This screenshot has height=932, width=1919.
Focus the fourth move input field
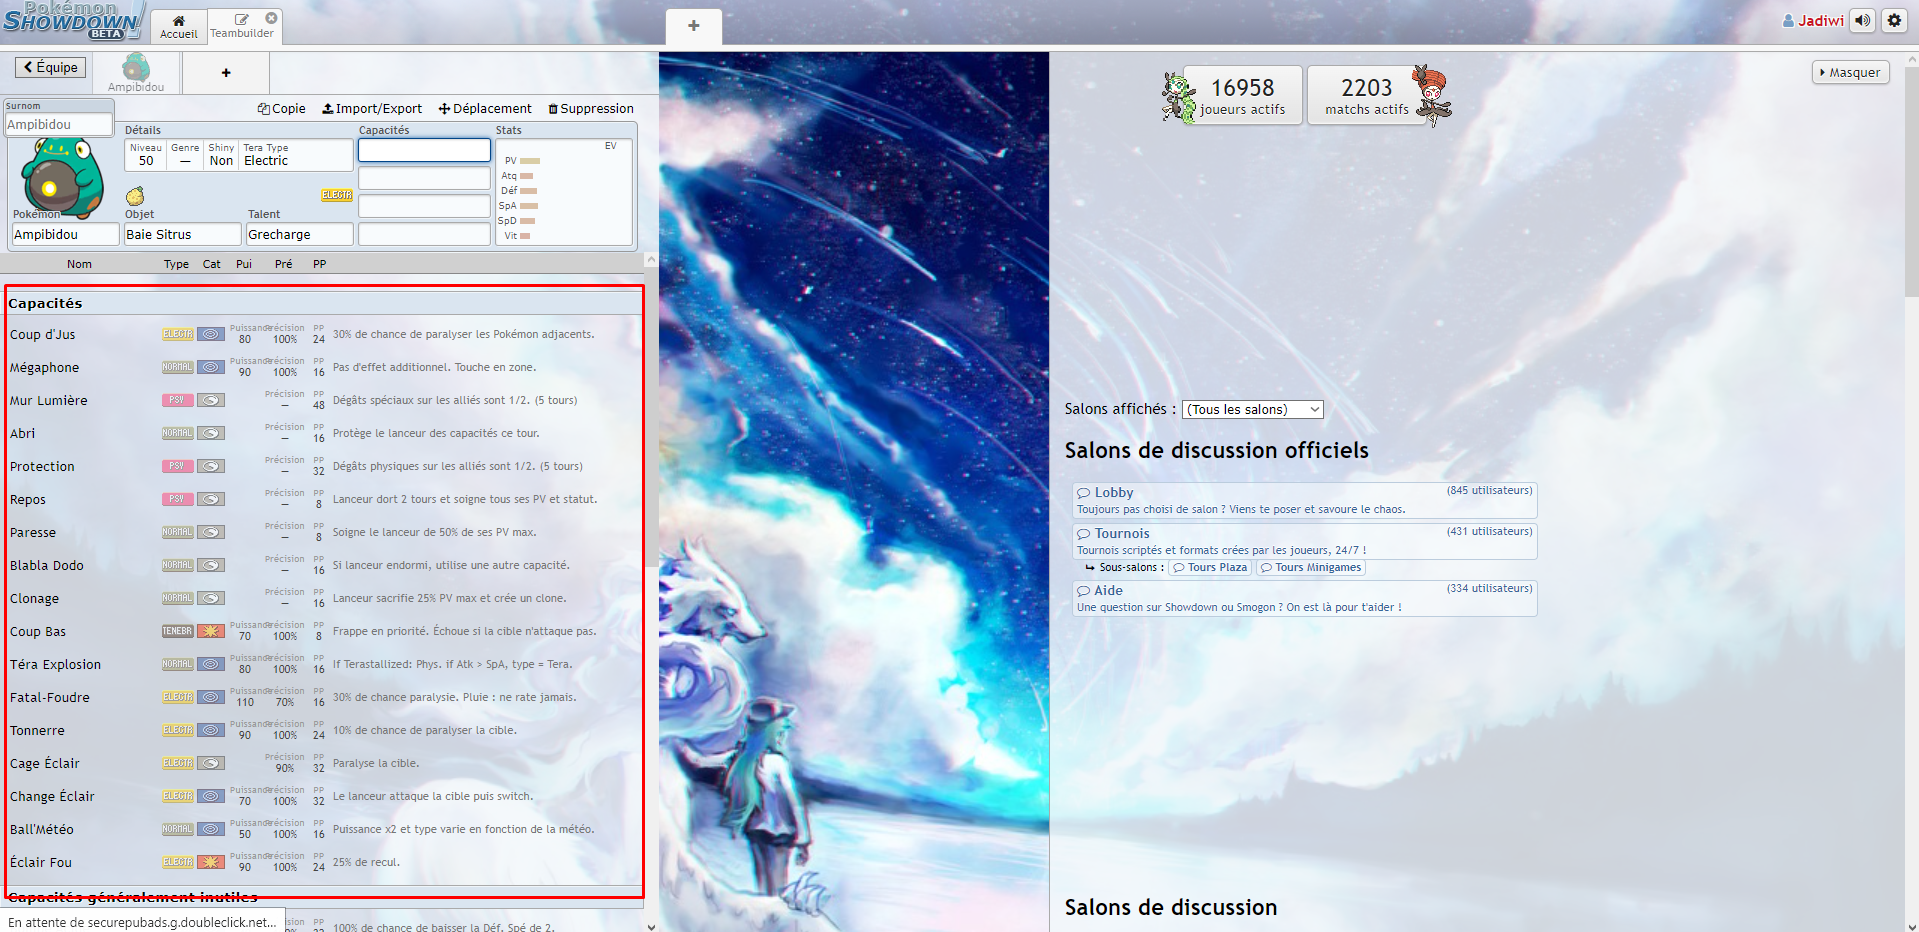424,234
